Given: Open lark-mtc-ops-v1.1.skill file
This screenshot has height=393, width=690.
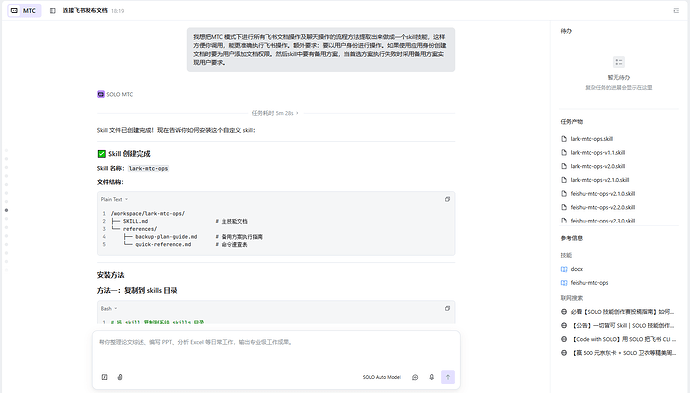Looking at the screenshot, I should click(x=598, y=152).
